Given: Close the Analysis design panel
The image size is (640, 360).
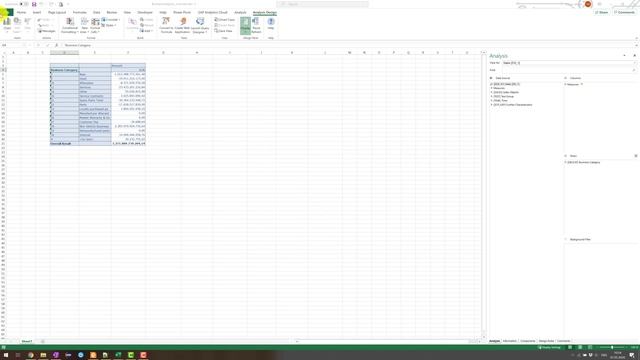Looking at the screenshot, I should (x=634, y=56).
